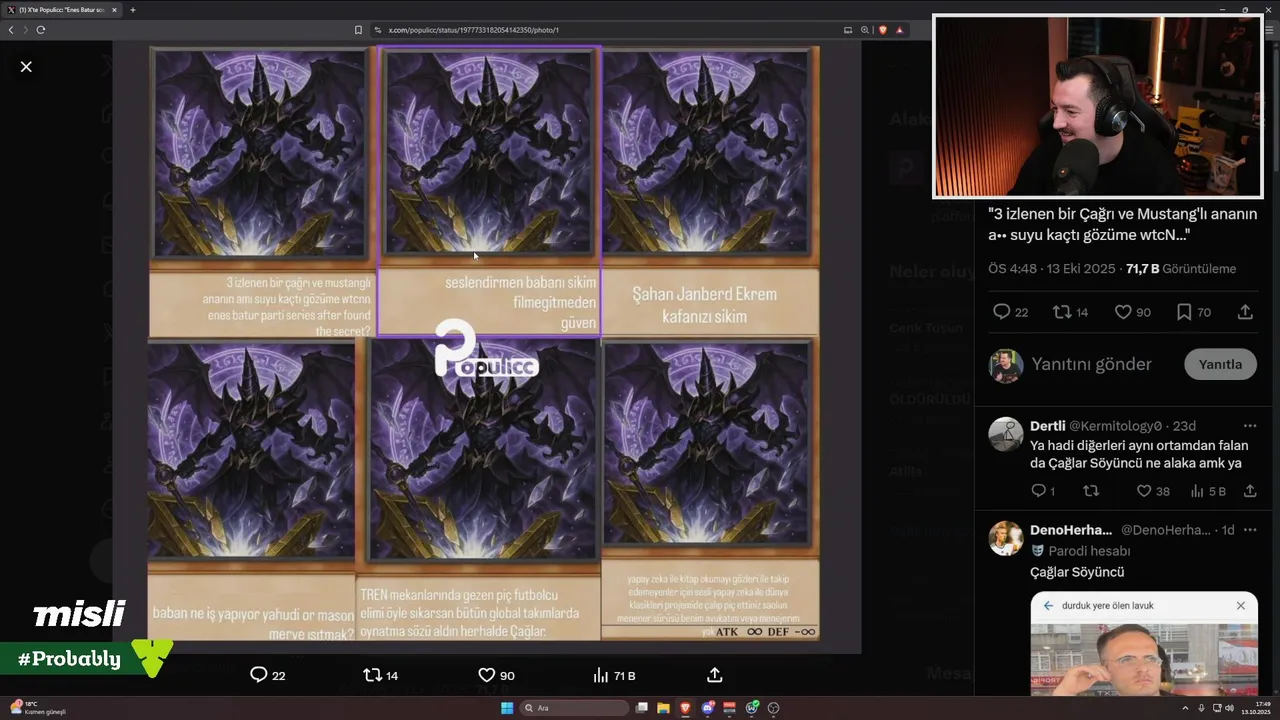Click reply icon under photo

tap(258, 675)
